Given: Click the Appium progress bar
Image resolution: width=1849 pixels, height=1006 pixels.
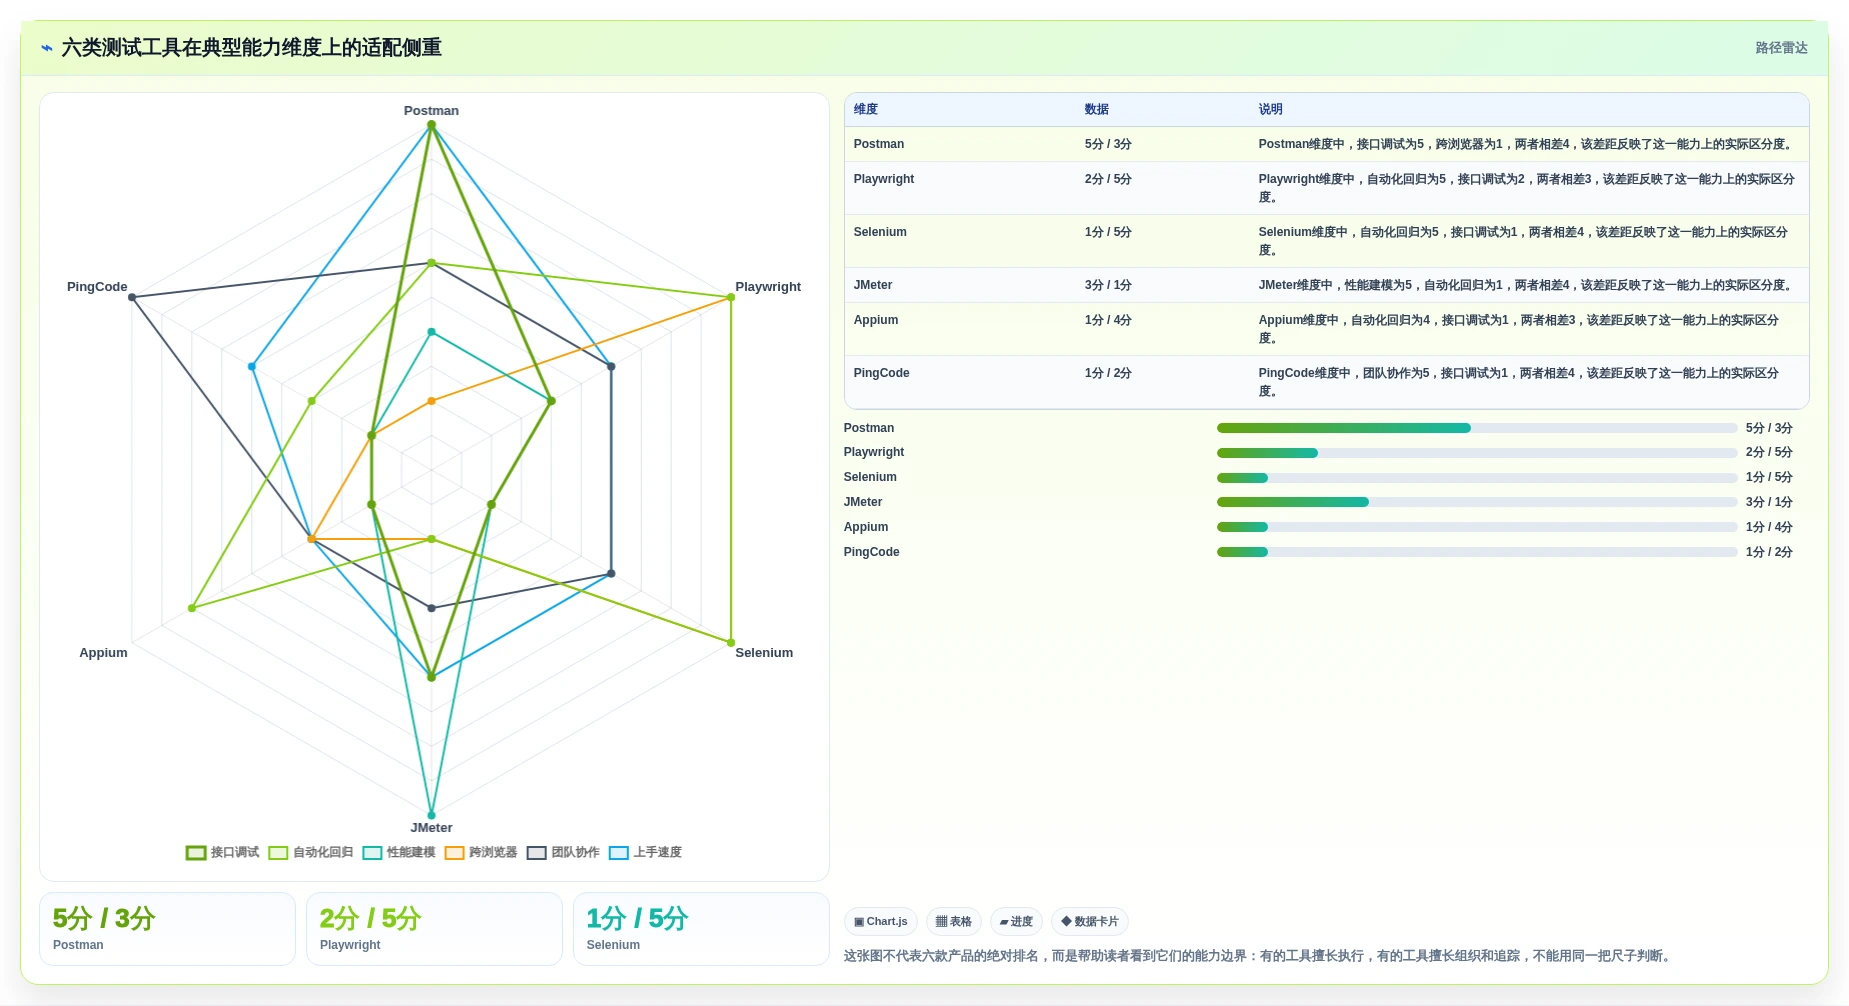Looking at the screenshot, I should [1477, 527].
